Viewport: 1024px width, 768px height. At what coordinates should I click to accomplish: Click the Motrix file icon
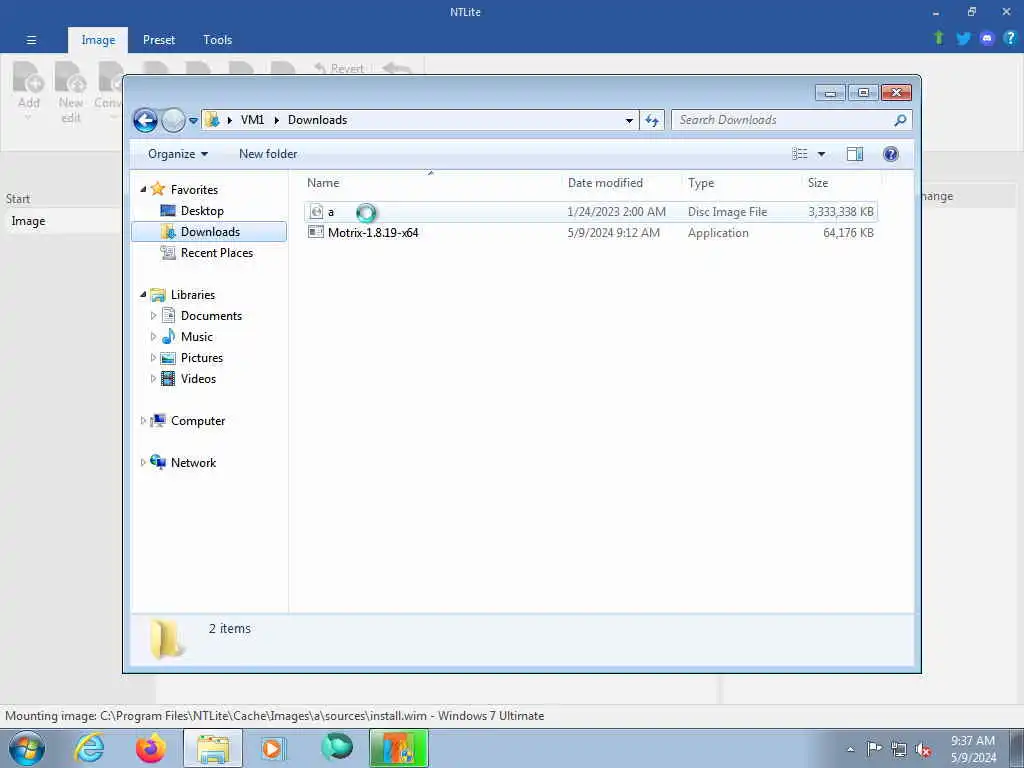click(x=316, y=232)
